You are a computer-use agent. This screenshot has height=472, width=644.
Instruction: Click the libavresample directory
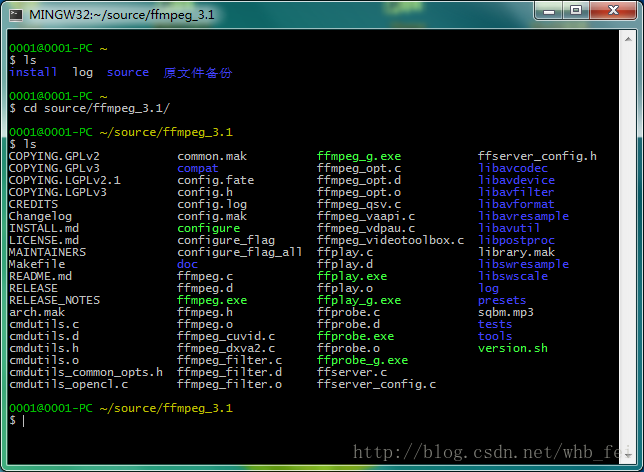523,216
